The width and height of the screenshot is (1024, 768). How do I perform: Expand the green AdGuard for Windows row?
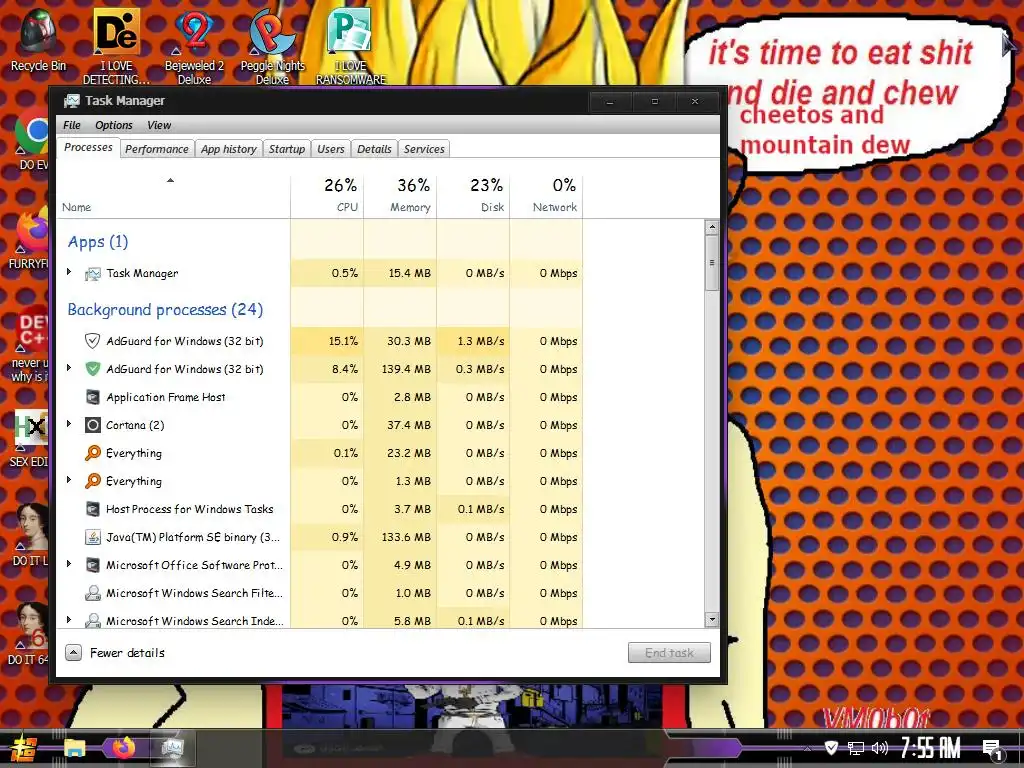pyautogui.click(x=69, y=368)
